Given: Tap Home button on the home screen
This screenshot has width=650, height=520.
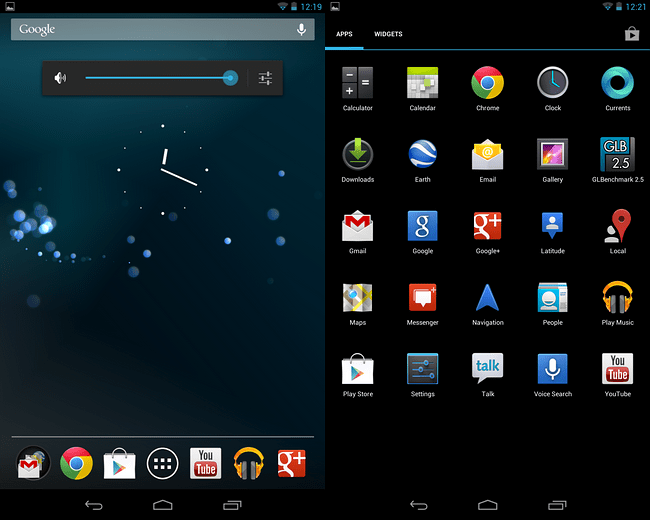Looking at the screenshot, I should click(162, 505).
